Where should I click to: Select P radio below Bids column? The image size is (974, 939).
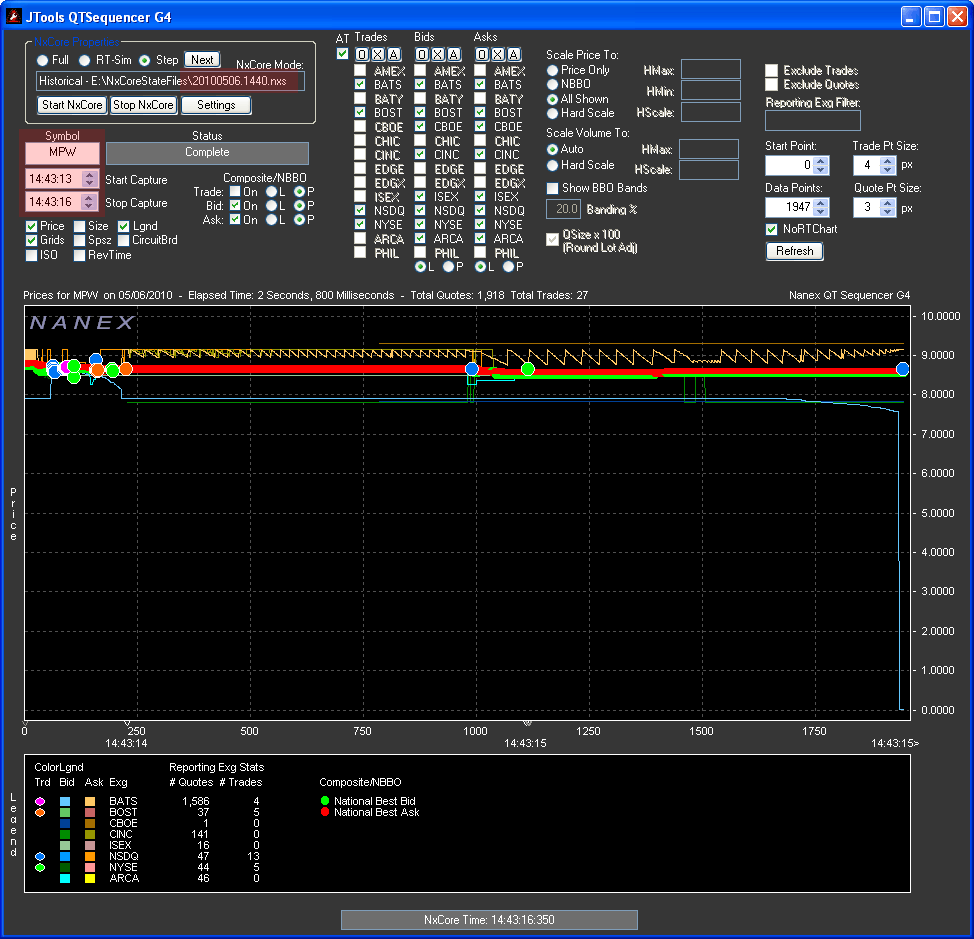point(448,266)
